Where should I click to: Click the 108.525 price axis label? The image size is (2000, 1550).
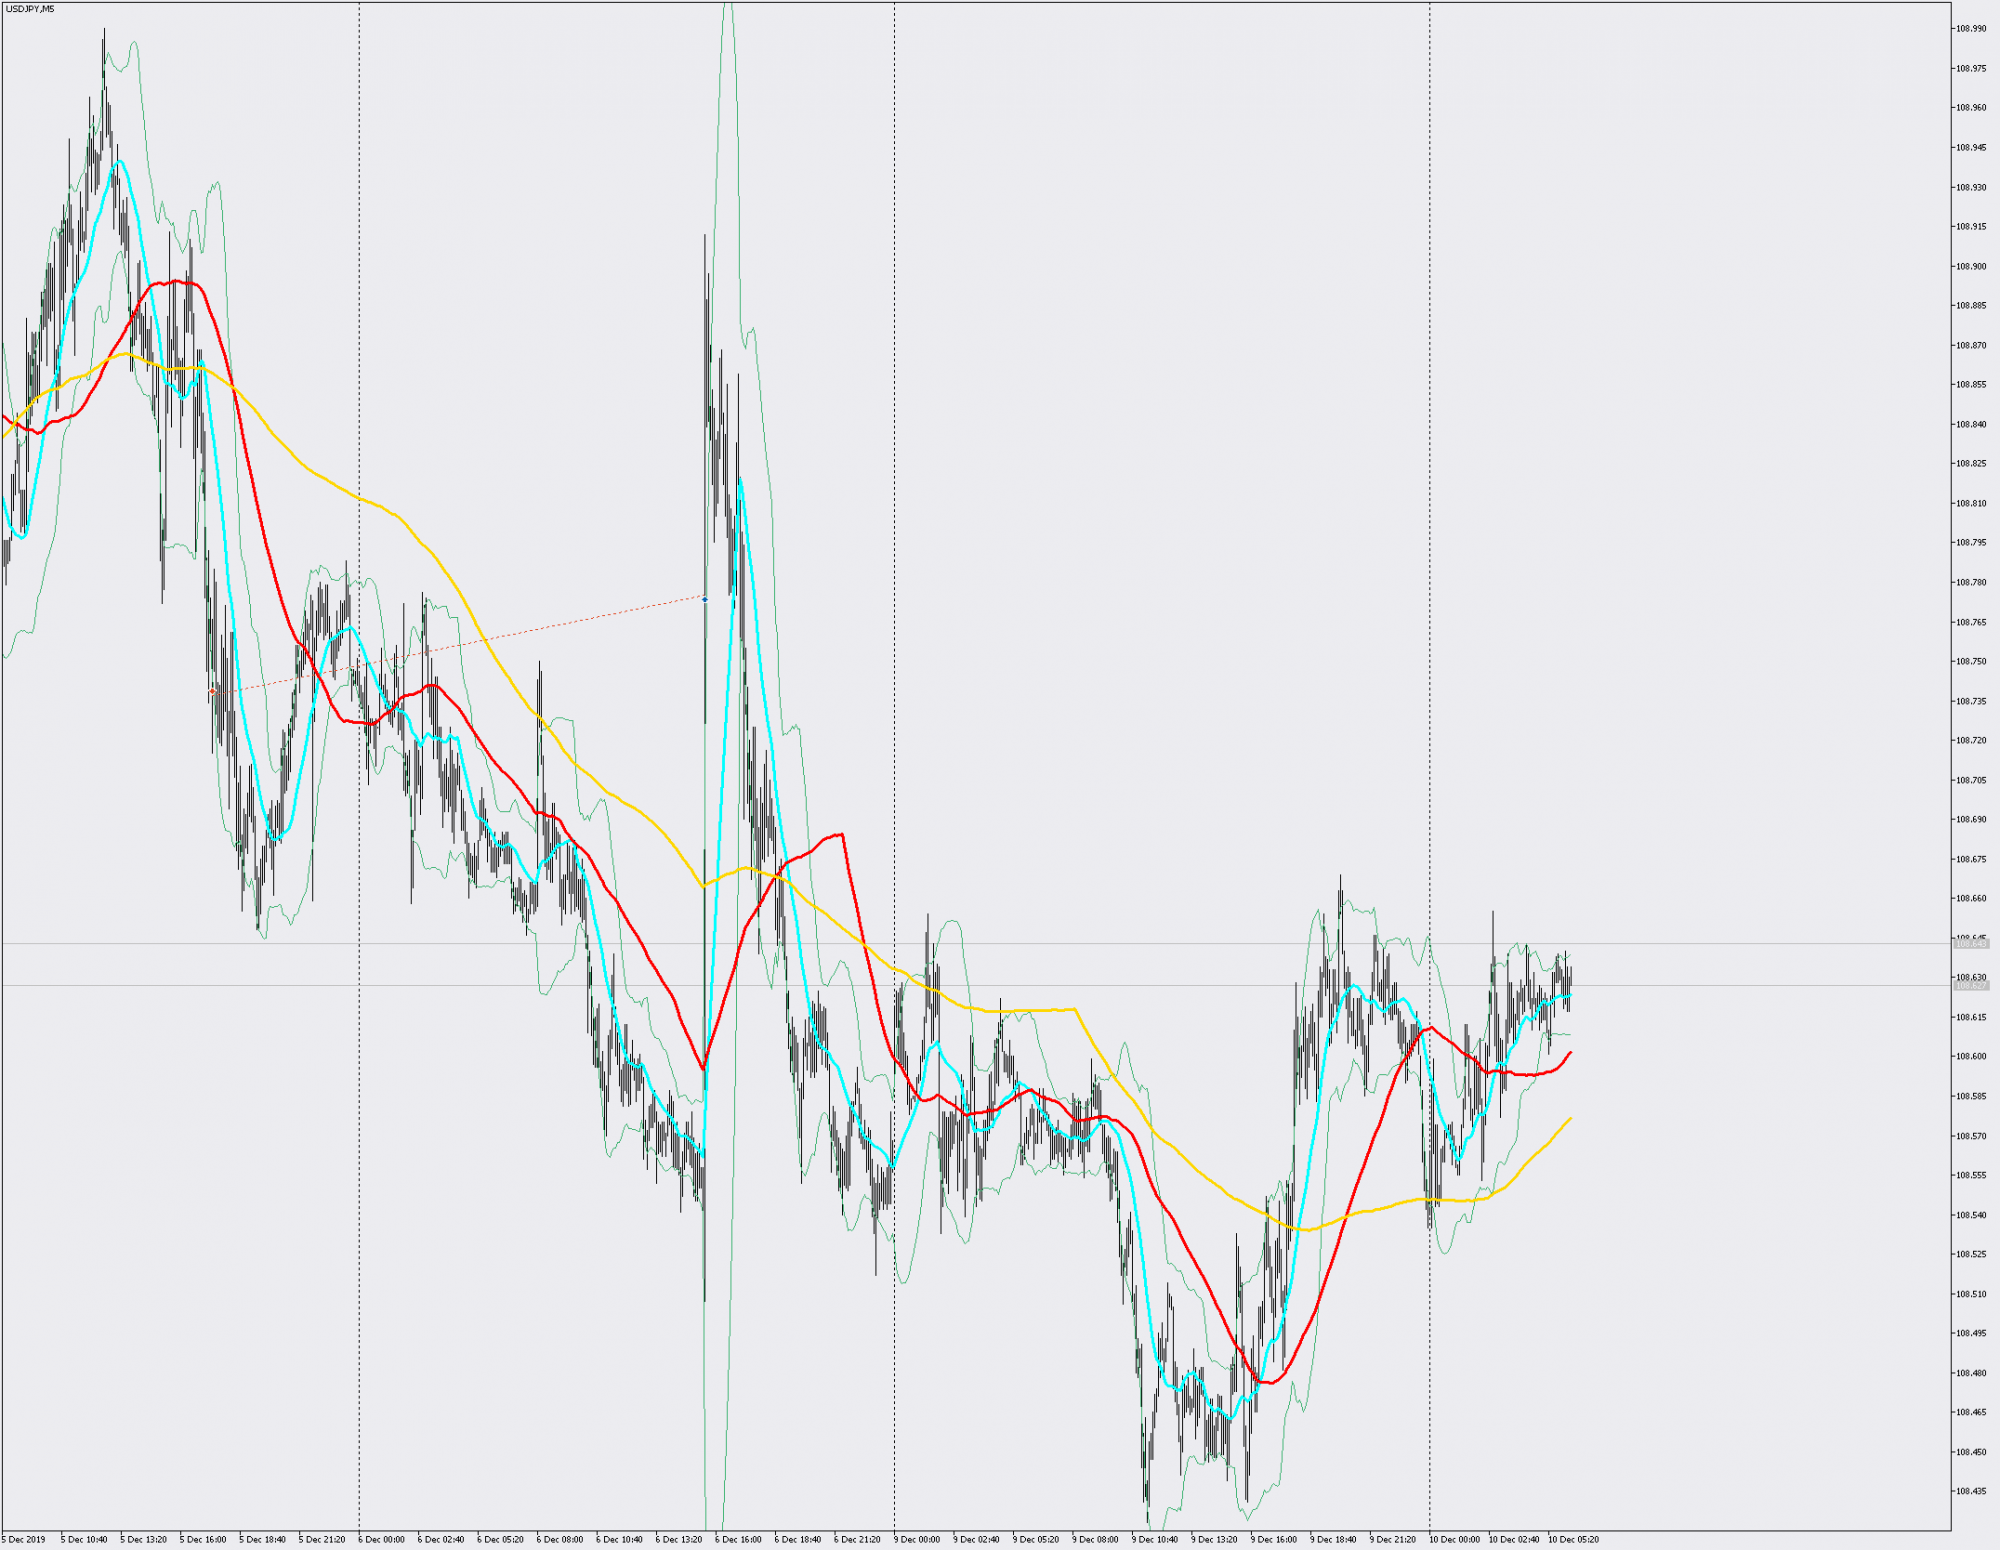point(1971,1255)
